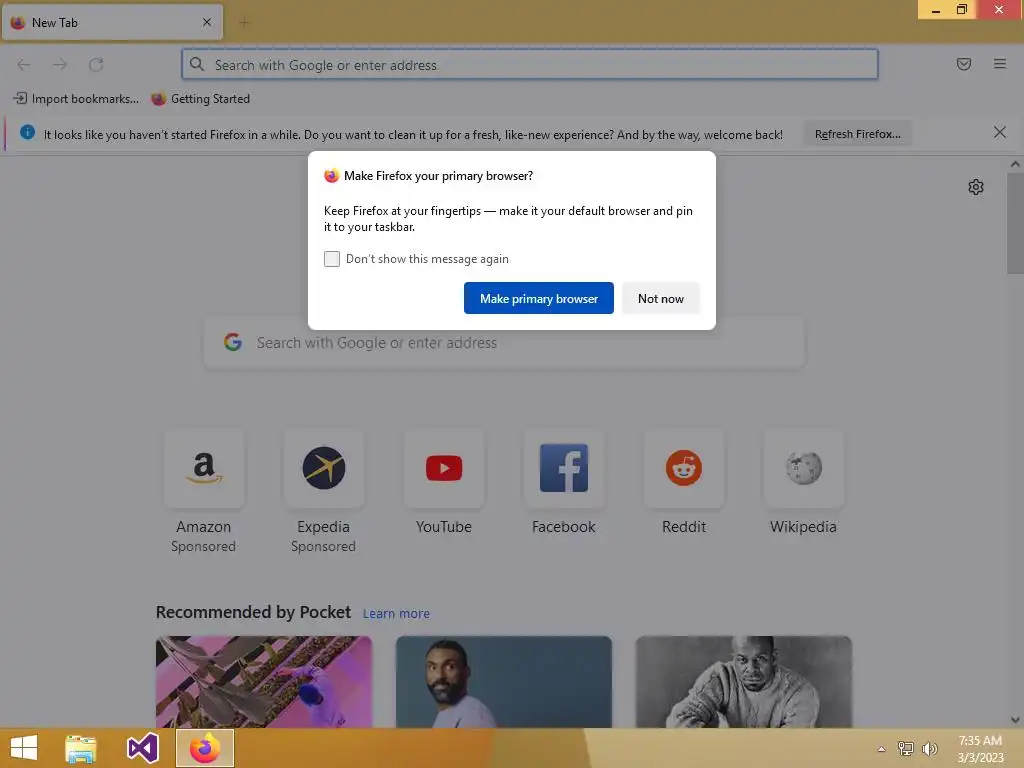Screen dimensions: 1024x768
Task: Select the New Tab browser tab
Action: [x=112, y=22]
